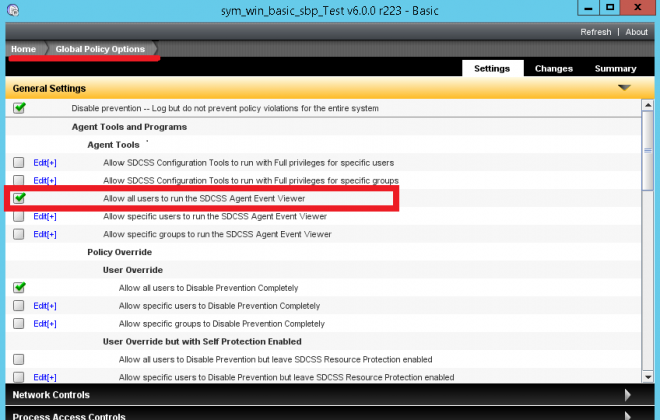Click the scrollbar up arrow
This screenshot has width=660, height=420.
648,105
